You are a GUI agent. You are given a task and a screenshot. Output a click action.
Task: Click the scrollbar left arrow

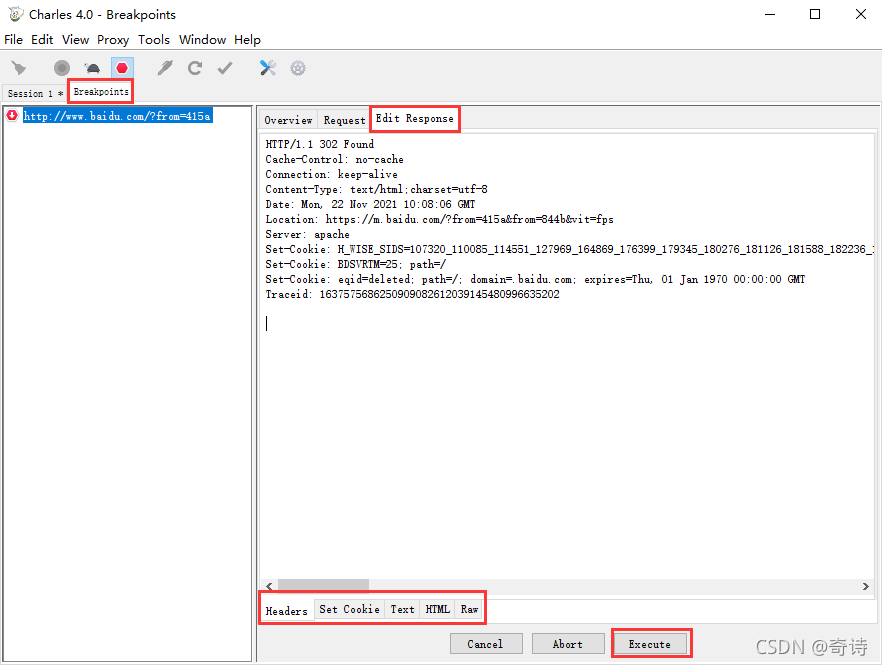click(269, 586)
